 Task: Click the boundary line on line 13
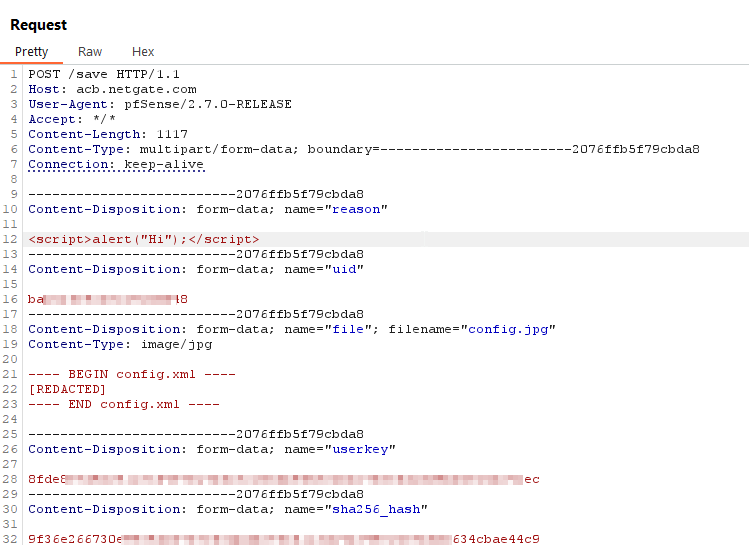coord(196,254)
